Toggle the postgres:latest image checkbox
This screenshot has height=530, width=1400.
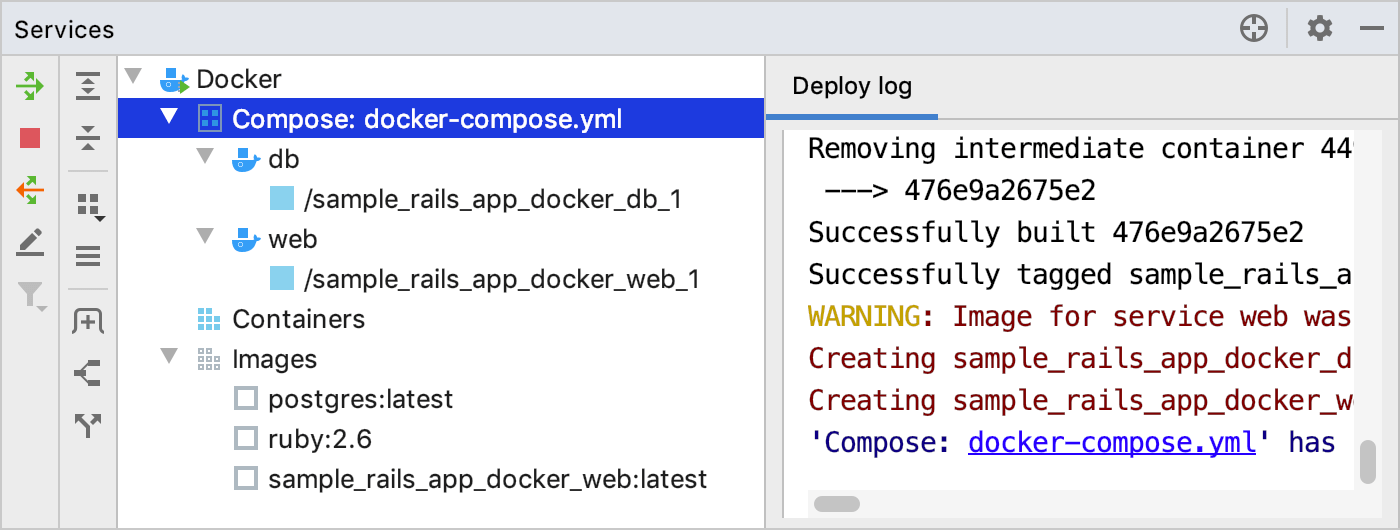coord(245,399)
